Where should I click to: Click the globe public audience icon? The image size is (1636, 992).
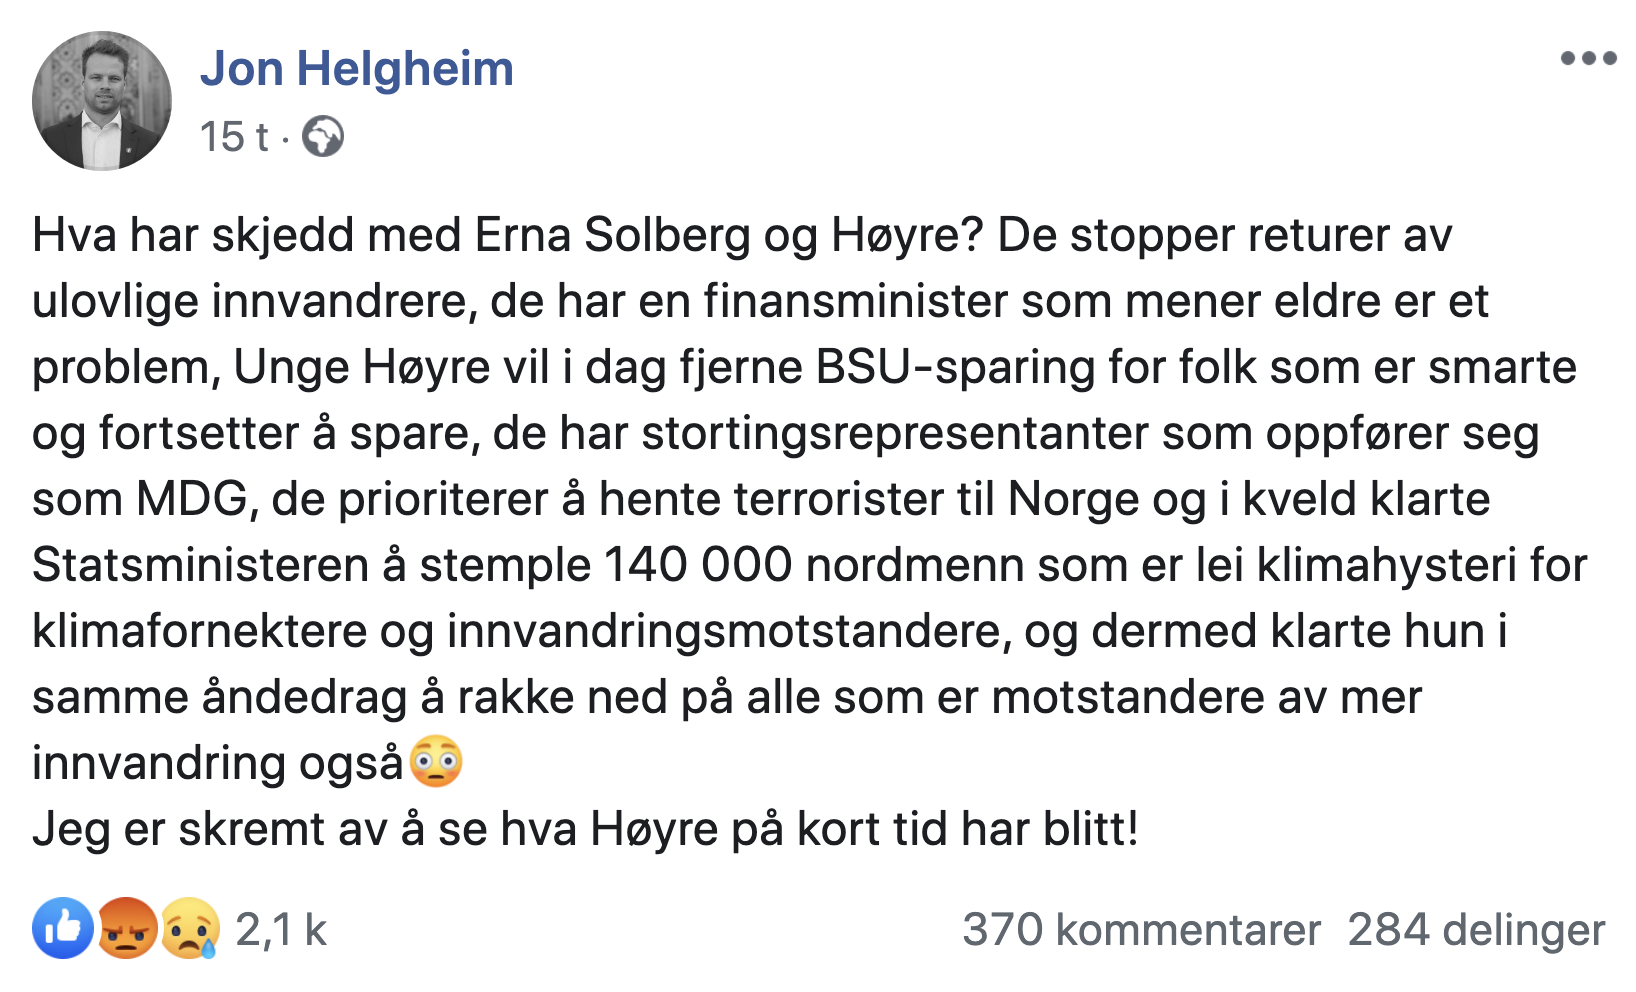323,137
